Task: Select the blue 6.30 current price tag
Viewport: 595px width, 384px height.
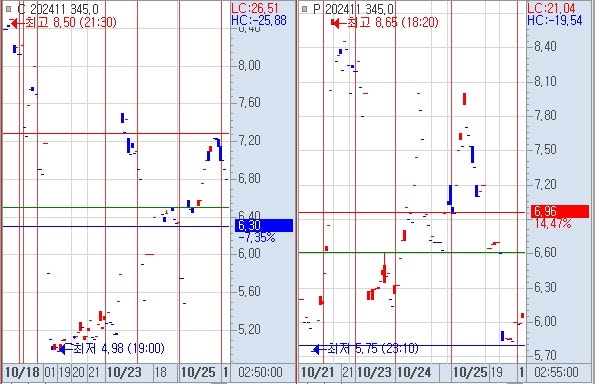Action: (x=264, y=225)
